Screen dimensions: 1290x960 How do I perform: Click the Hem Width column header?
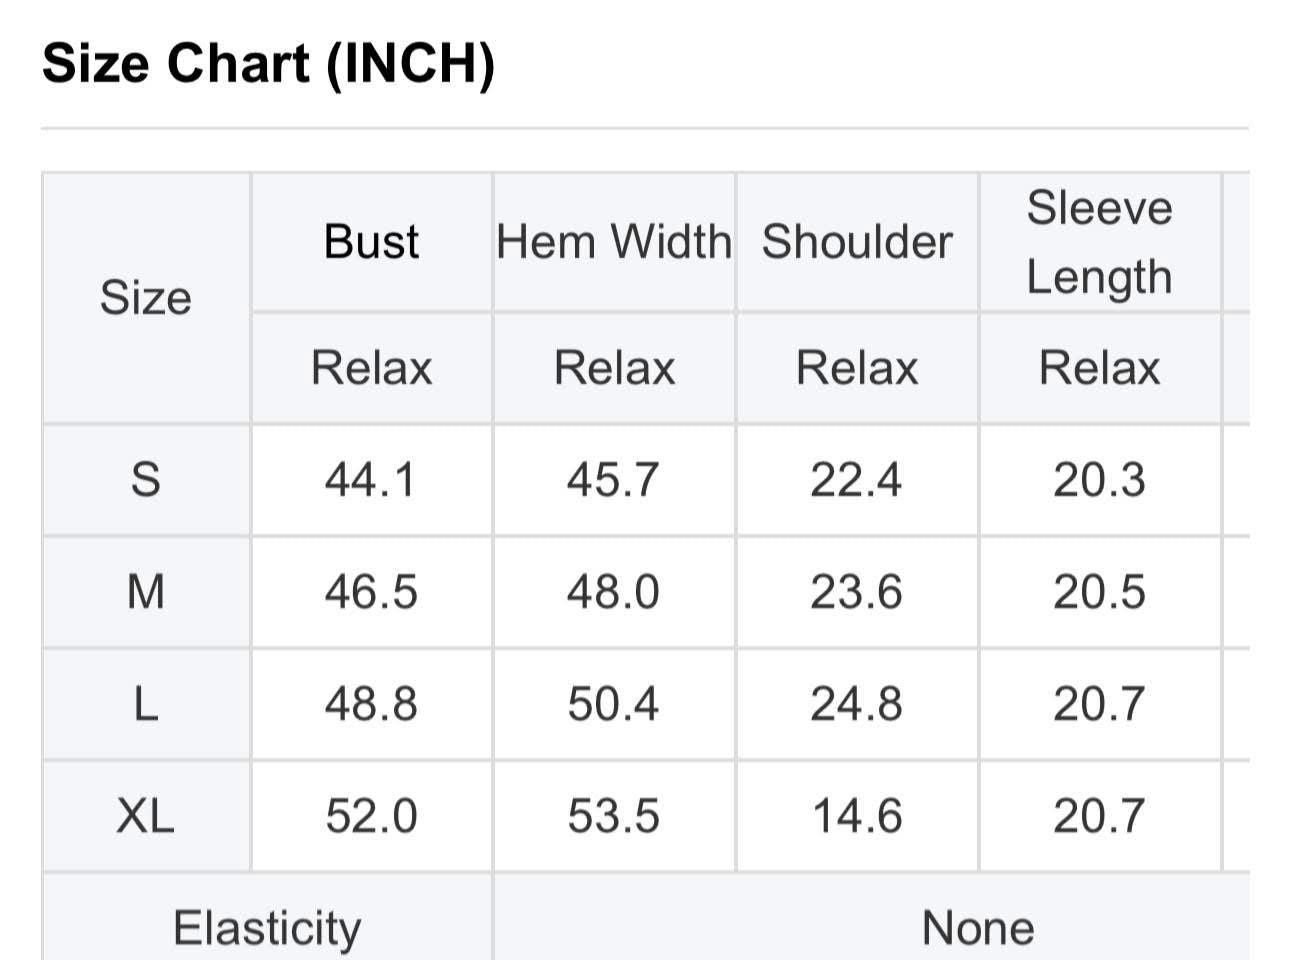(x=614, y=242)
